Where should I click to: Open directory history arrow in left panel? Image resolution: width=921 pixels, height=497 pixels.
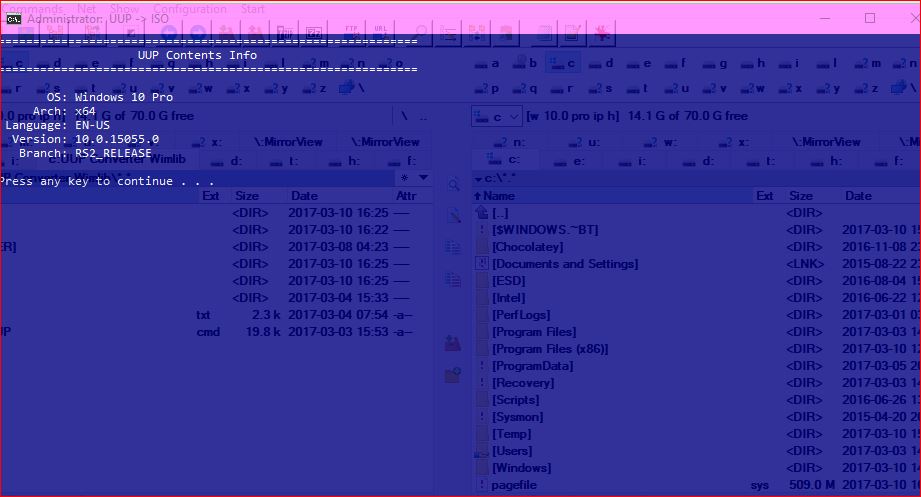click(x=424, y=178)
